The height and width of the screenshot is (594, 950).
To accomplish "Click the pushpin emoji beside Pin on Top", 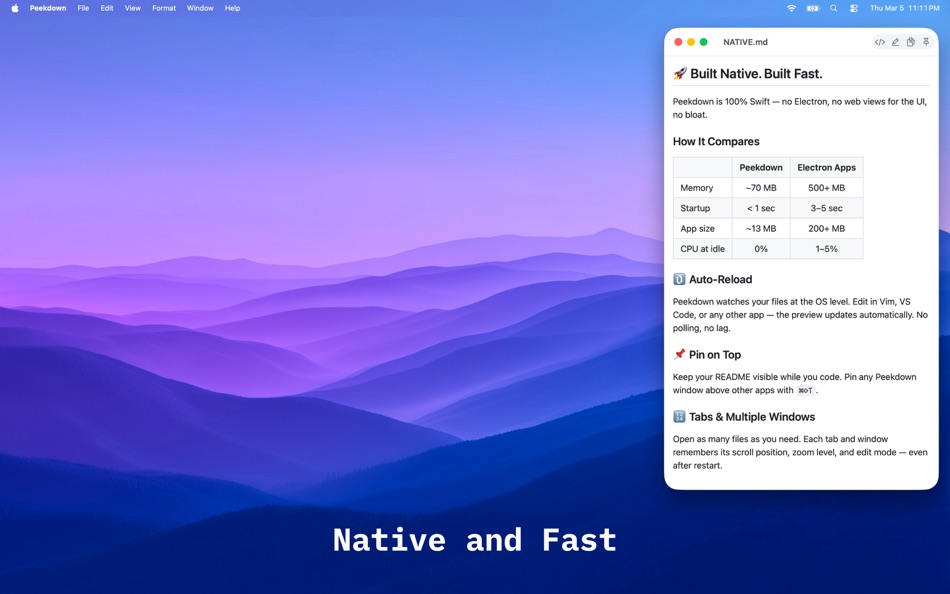I will tap(679, 354).
